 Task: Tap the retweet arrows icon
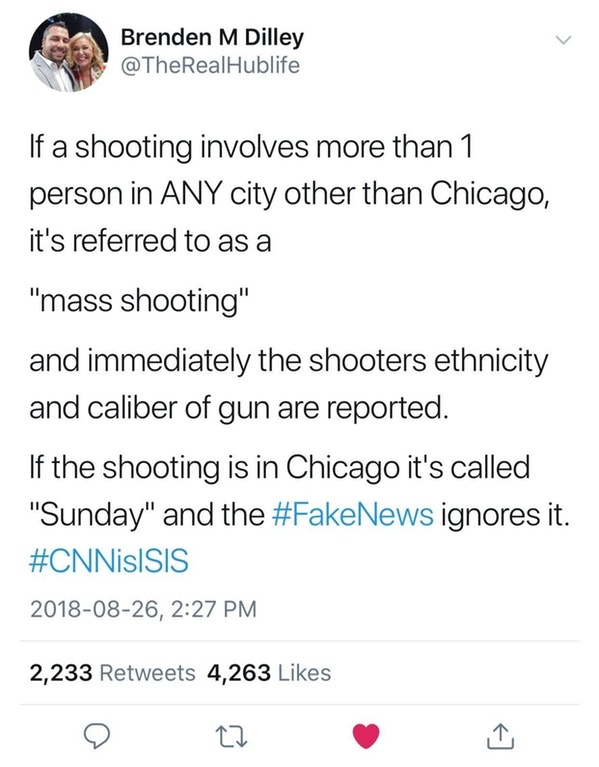232,736
